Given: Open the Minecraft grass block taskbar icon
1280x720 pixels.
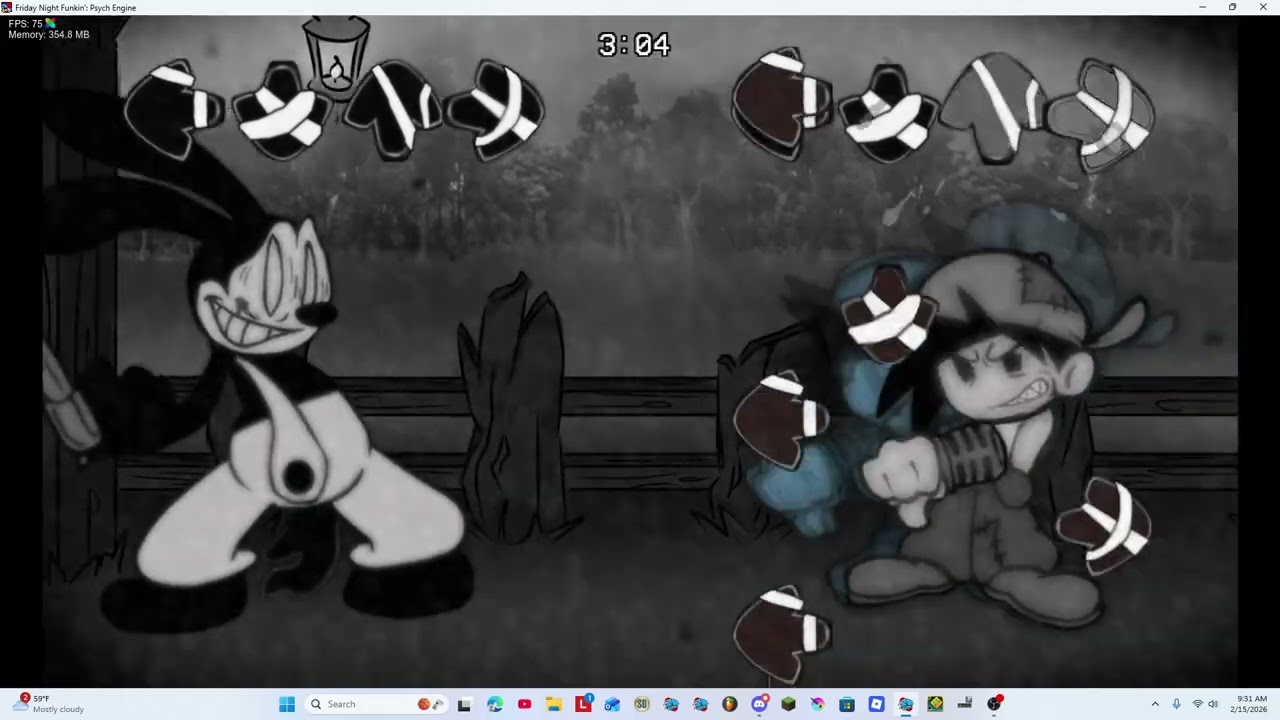Looking at the screenshot, I should [x=788, y=704].
